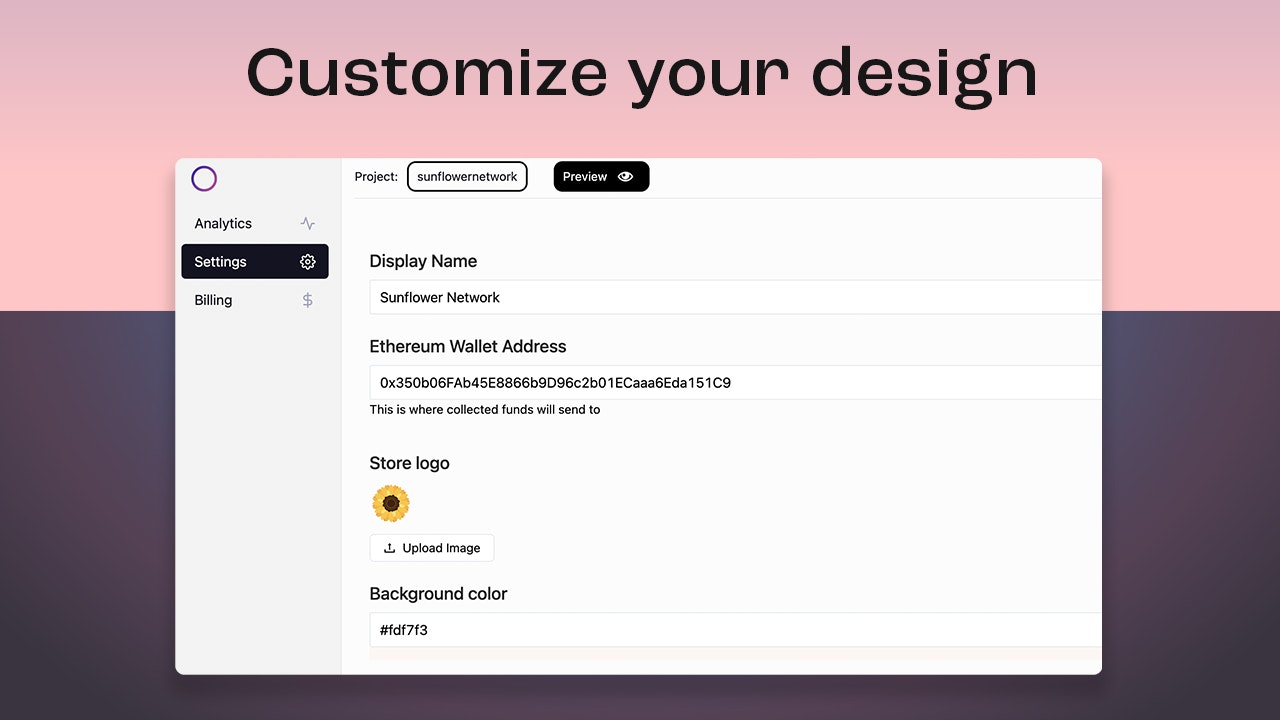Click the 'Project:' label
The height and width of the screenshot is (720, 1280).
pyautogui.click(x=377, y=177)
